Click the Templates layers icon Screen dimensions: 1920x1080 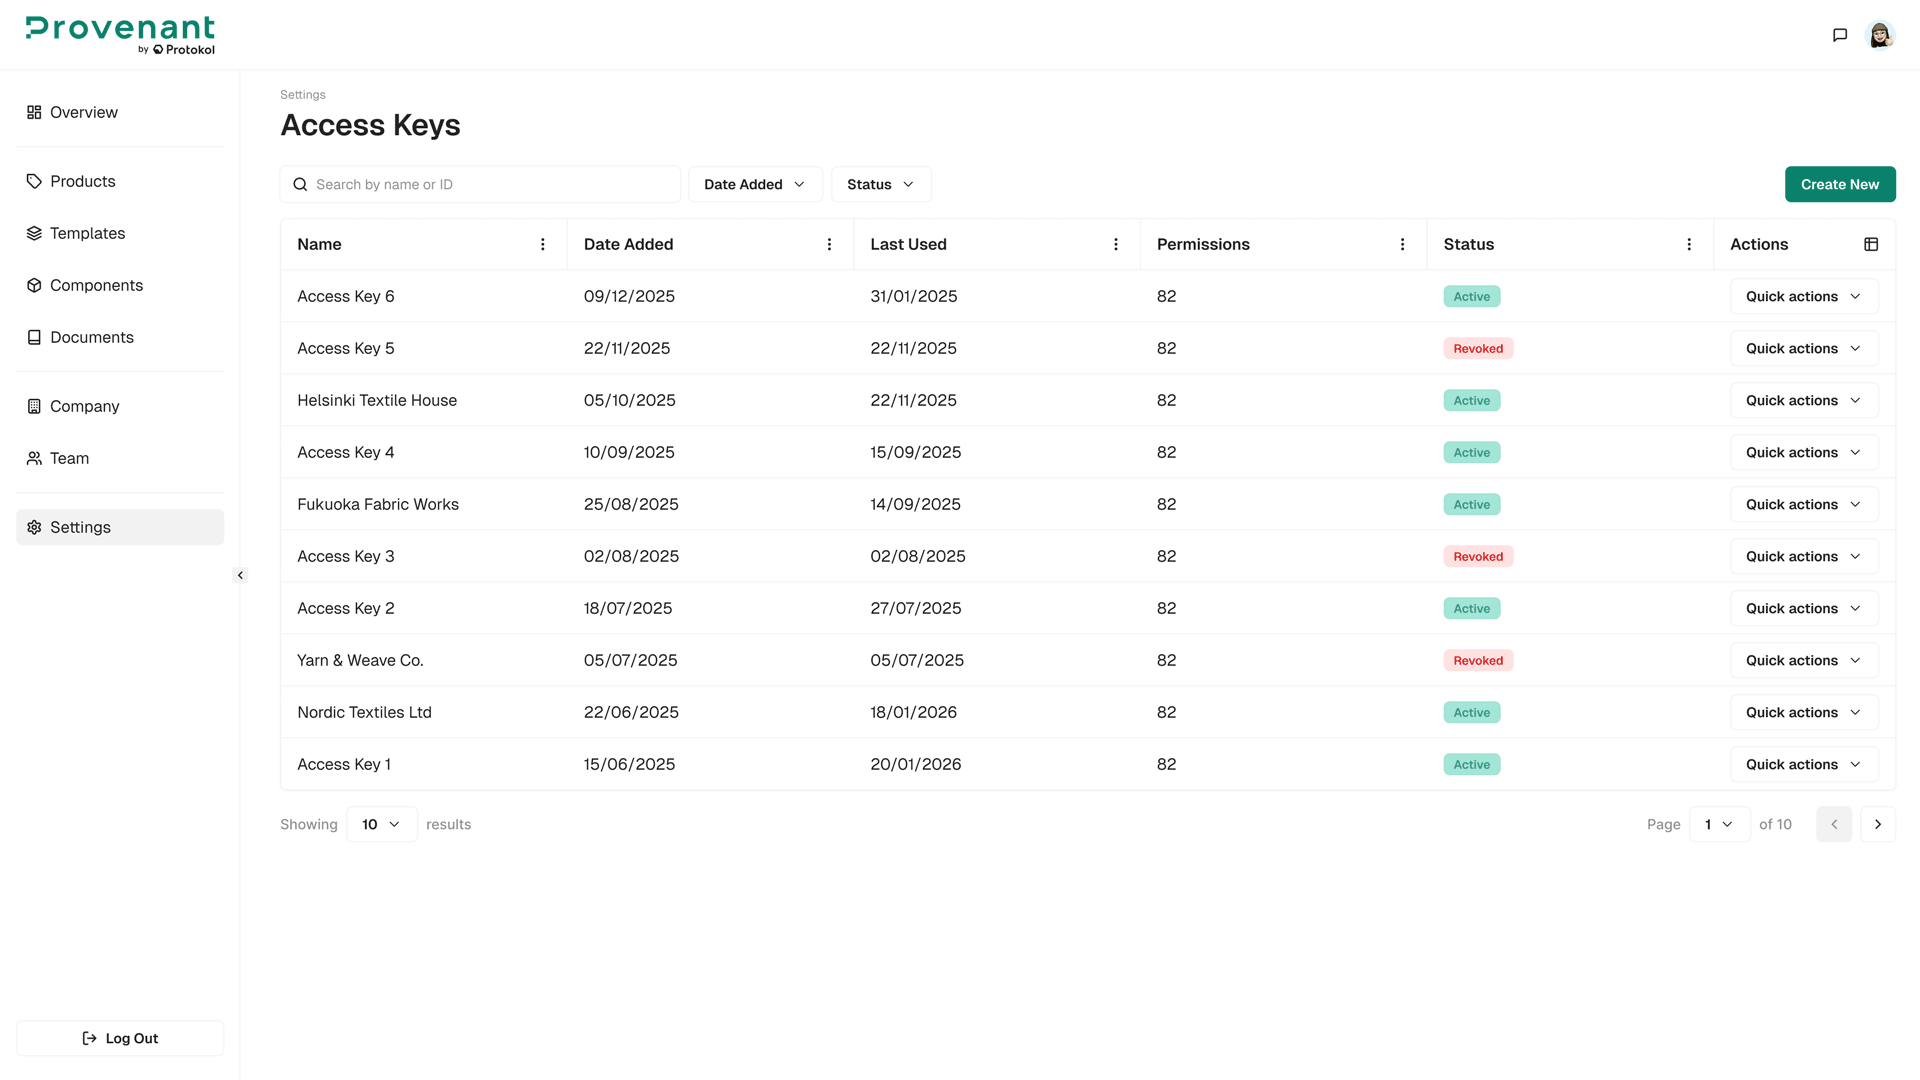coord(33,233)
